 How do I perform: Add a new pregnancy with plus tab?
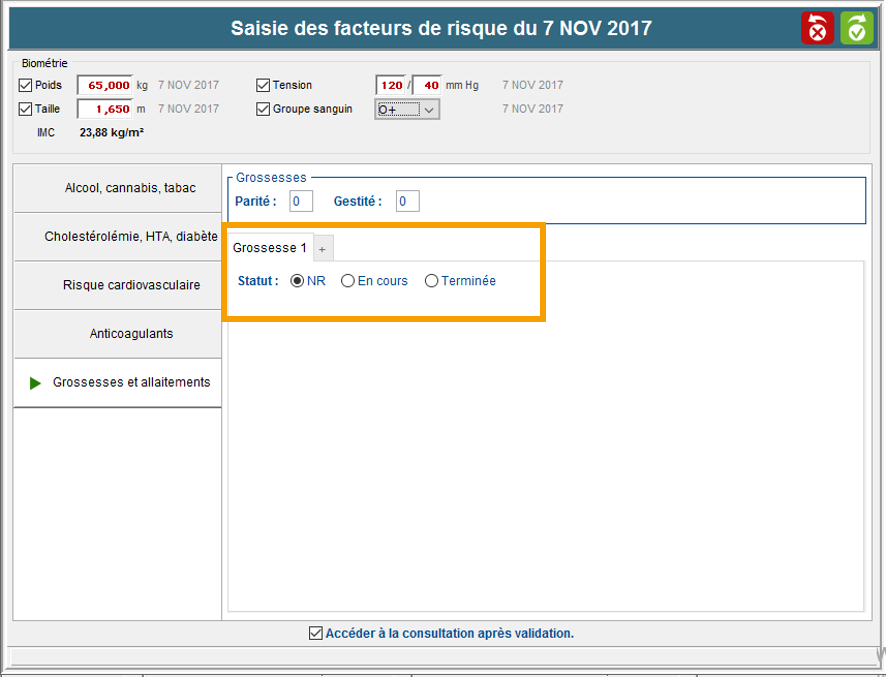(x=322, y=249)
